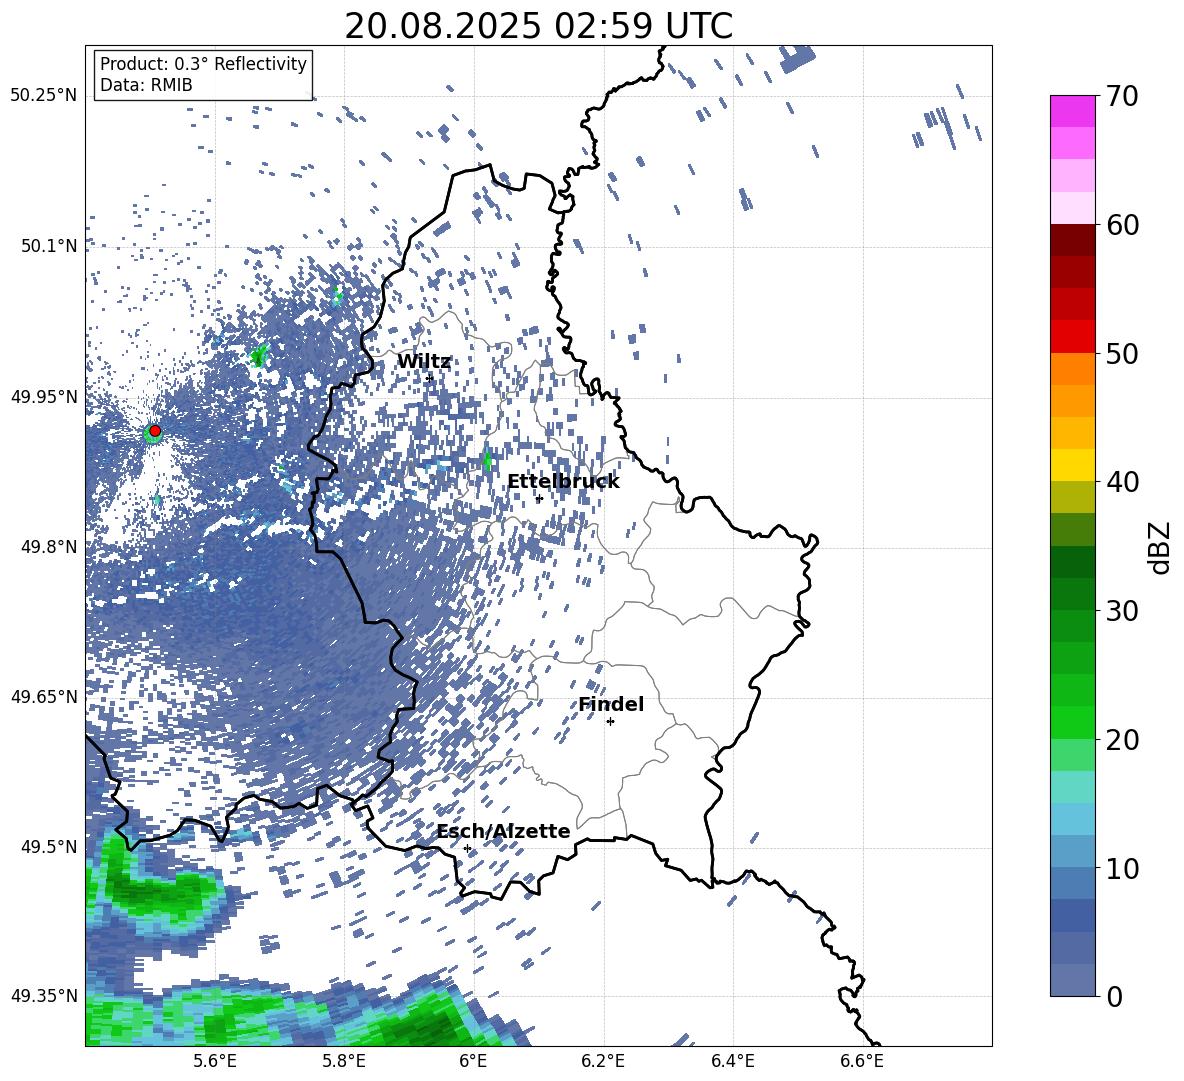Click the yellow colorbar segment
This screenshot has width=1184, height=1081.
1072,465
